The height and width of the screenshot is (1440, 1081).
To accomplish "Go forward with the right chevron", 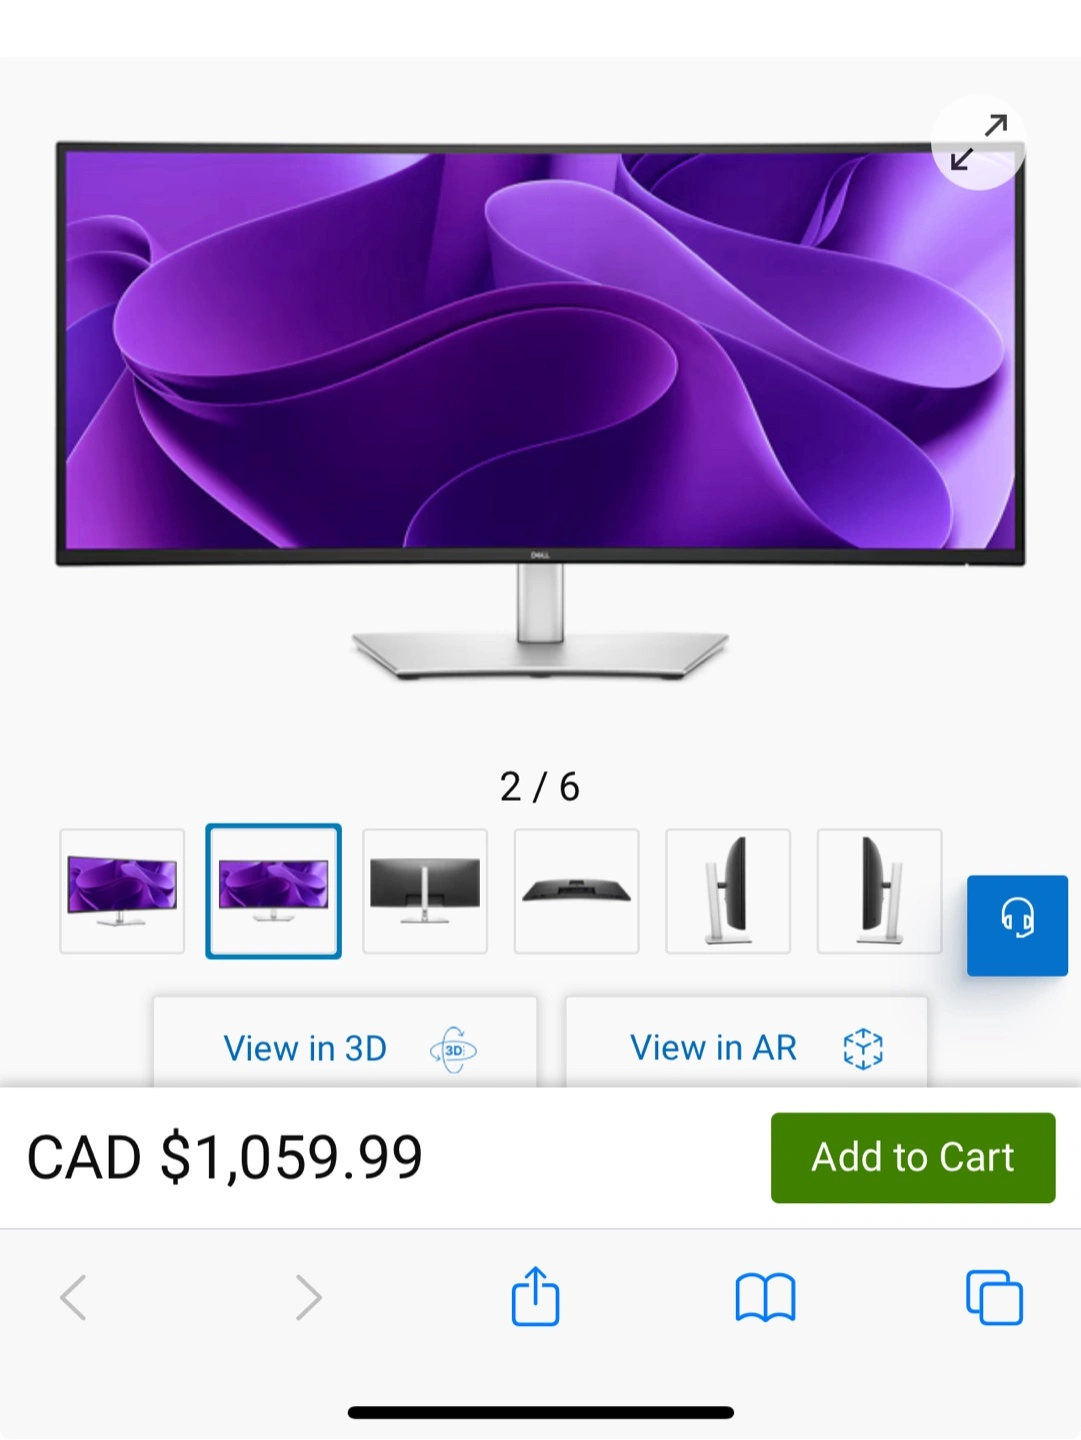I will [308, 1298].
